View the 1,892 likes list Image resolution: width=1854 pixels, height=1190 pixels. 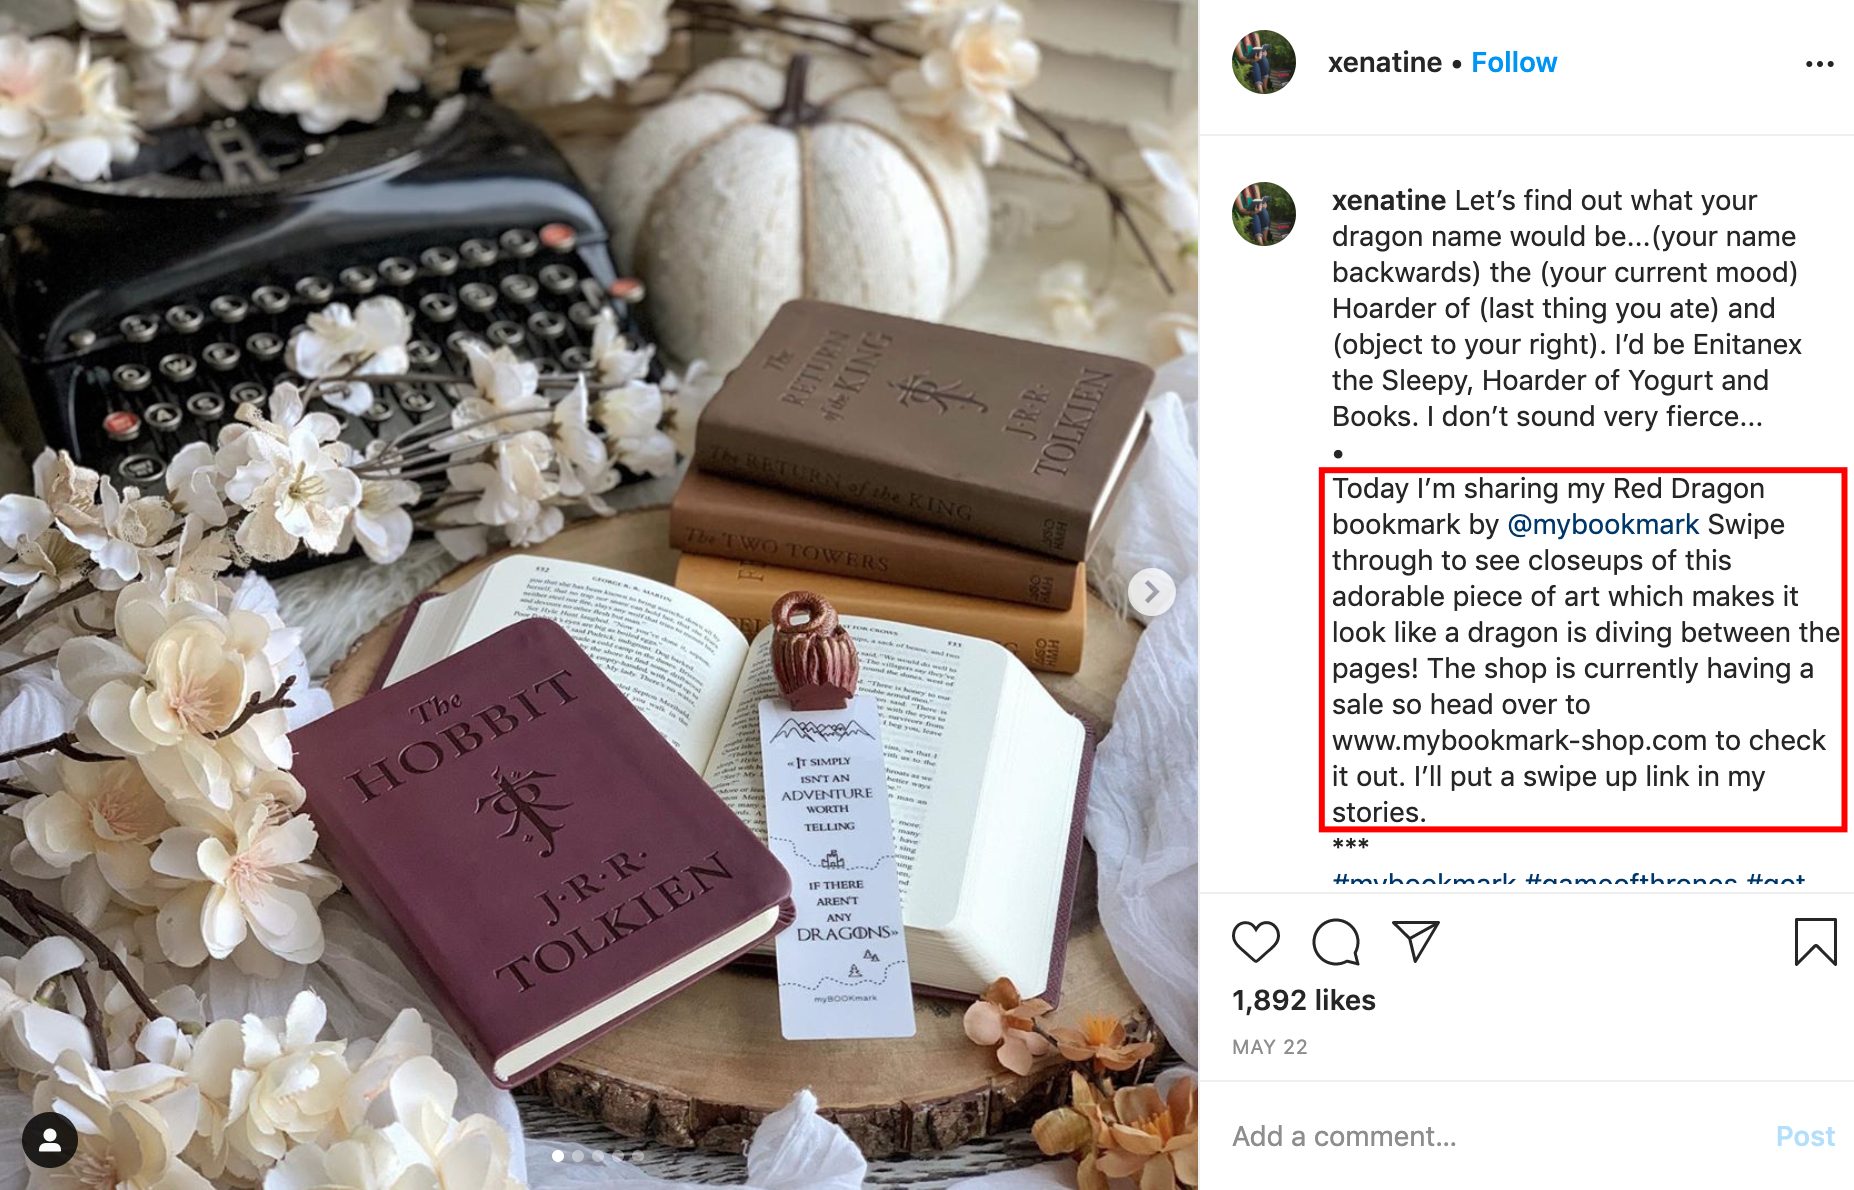[1304, 1000]
